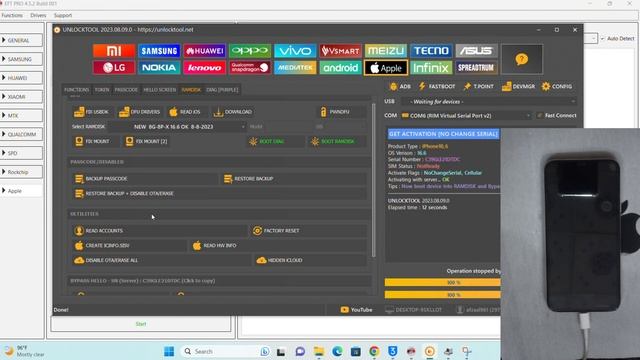The width and height of the screenshot is (640, 360).
Task: Click the DFU DRIVERS button
Action: (x=140, y=112)
